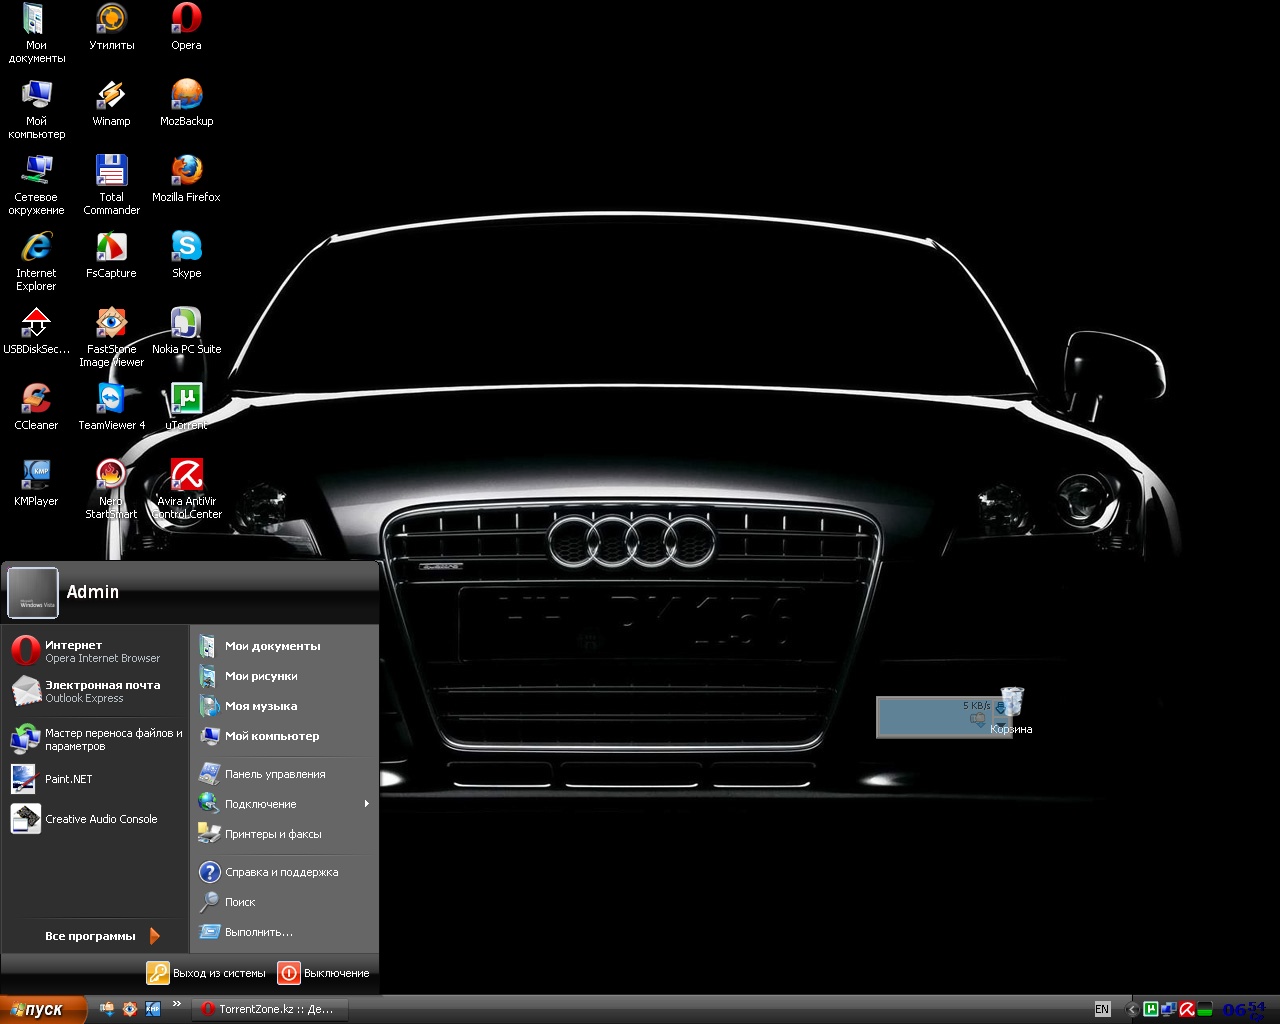Open Электронная почта Outlook Express entry

pyautogui.click(x=96, y=691)
